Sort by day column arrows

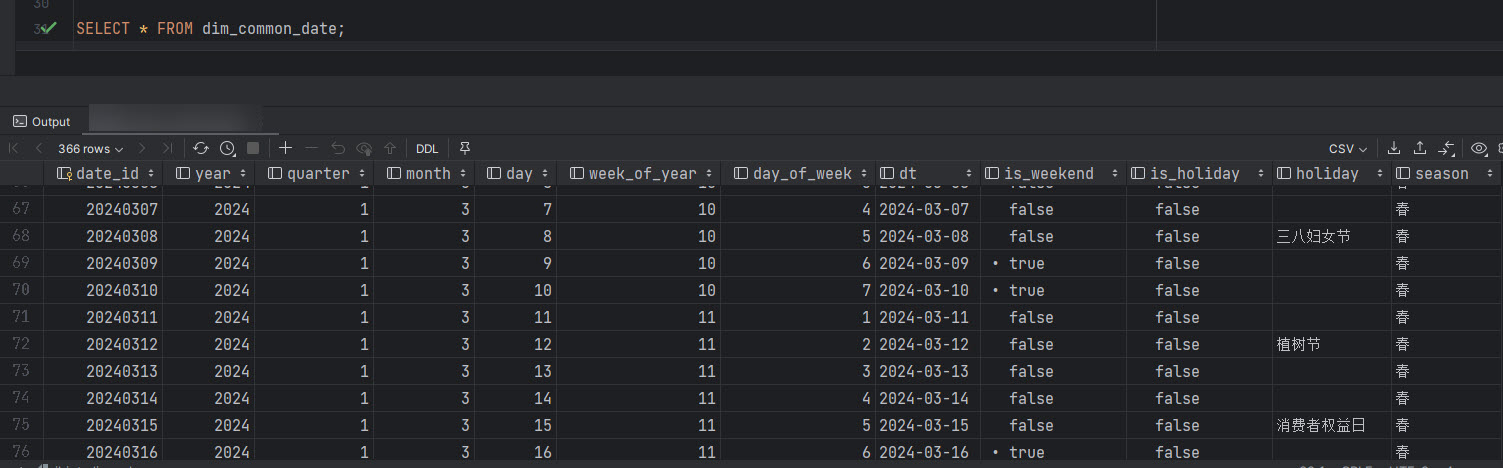coord(545,173)
